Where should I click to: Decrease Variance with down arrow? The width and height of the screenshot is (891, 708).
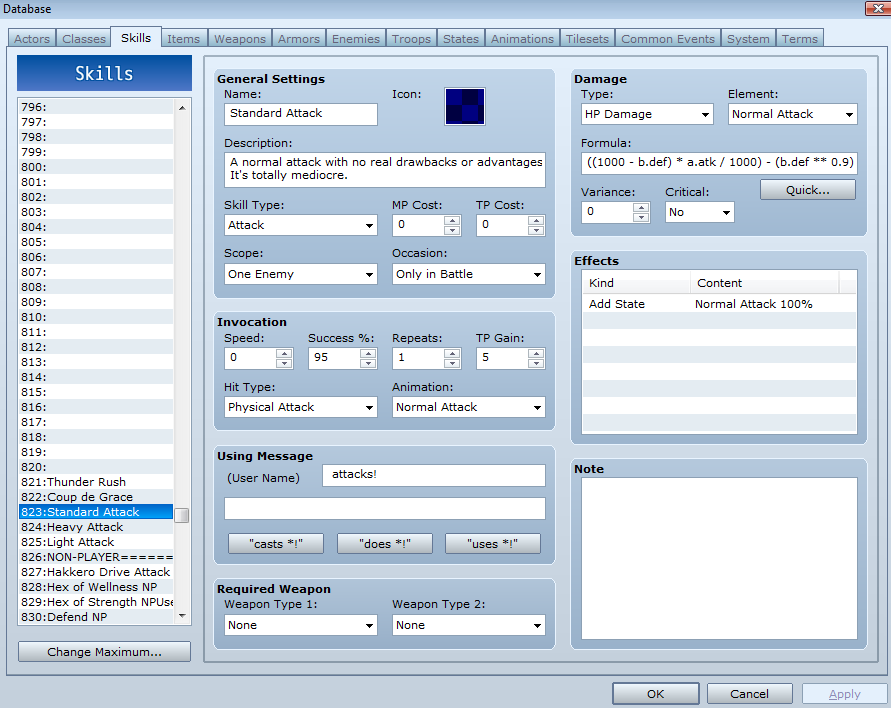tap(641, 217)
